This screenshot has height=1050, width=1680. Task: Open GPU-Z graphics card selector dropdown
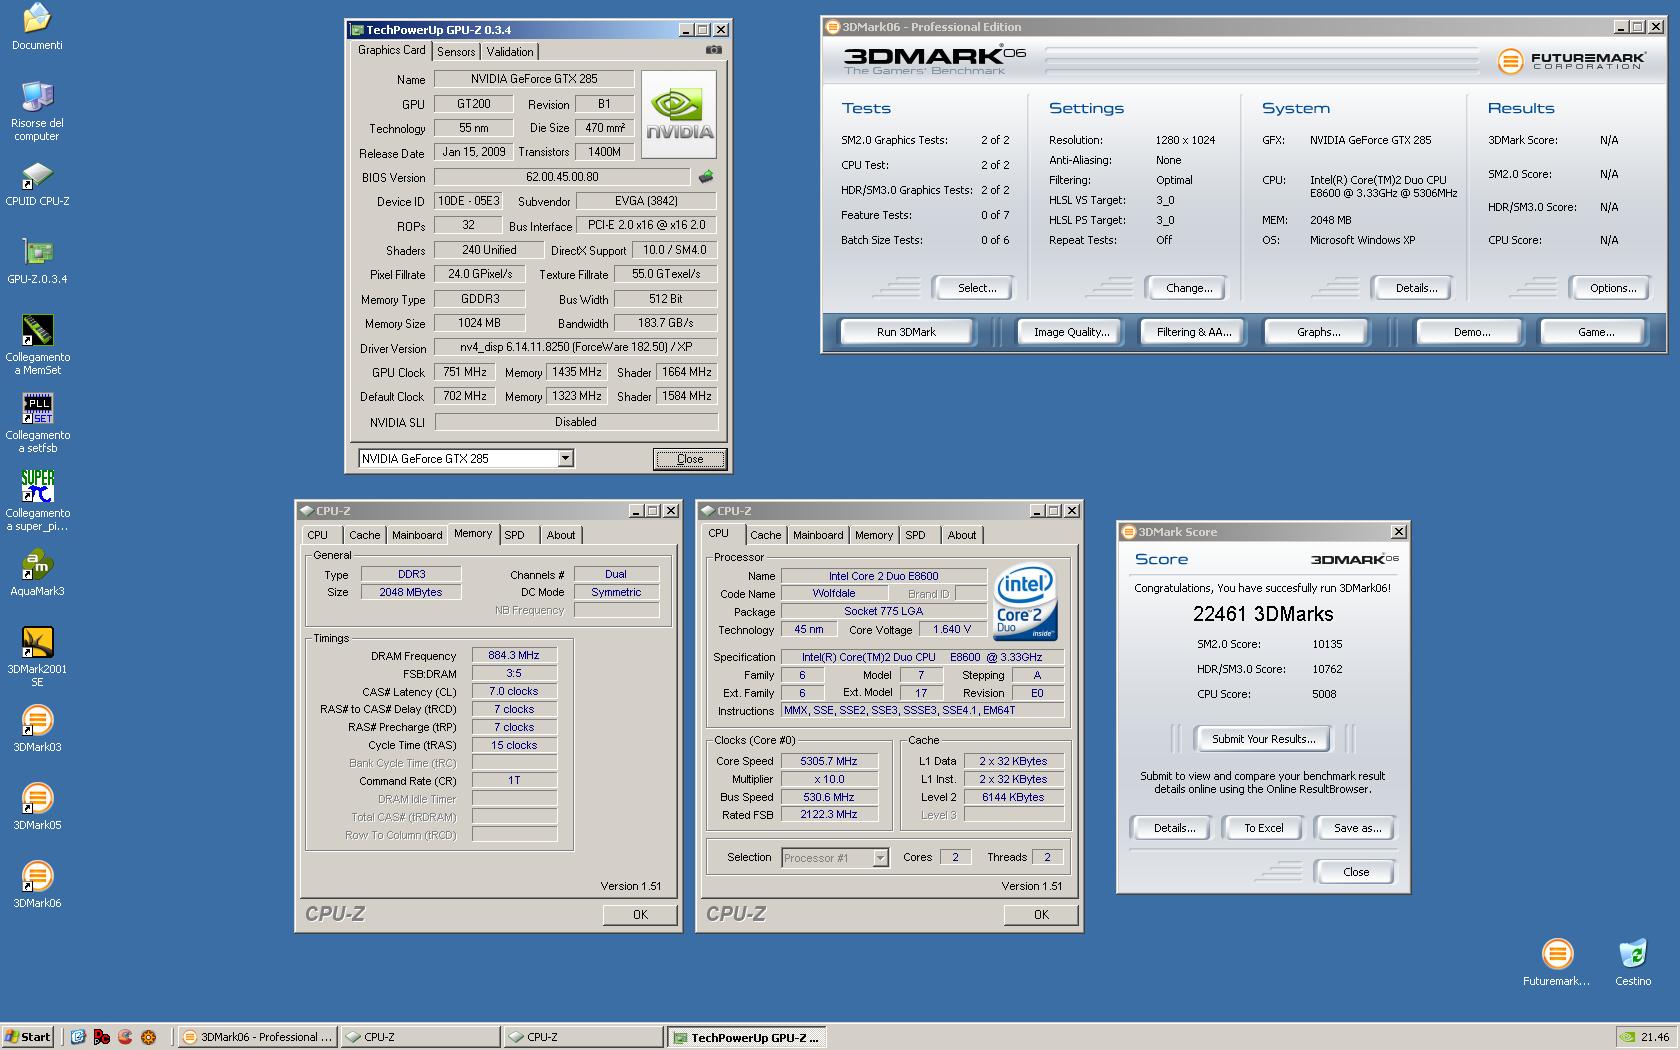(565, 458)
